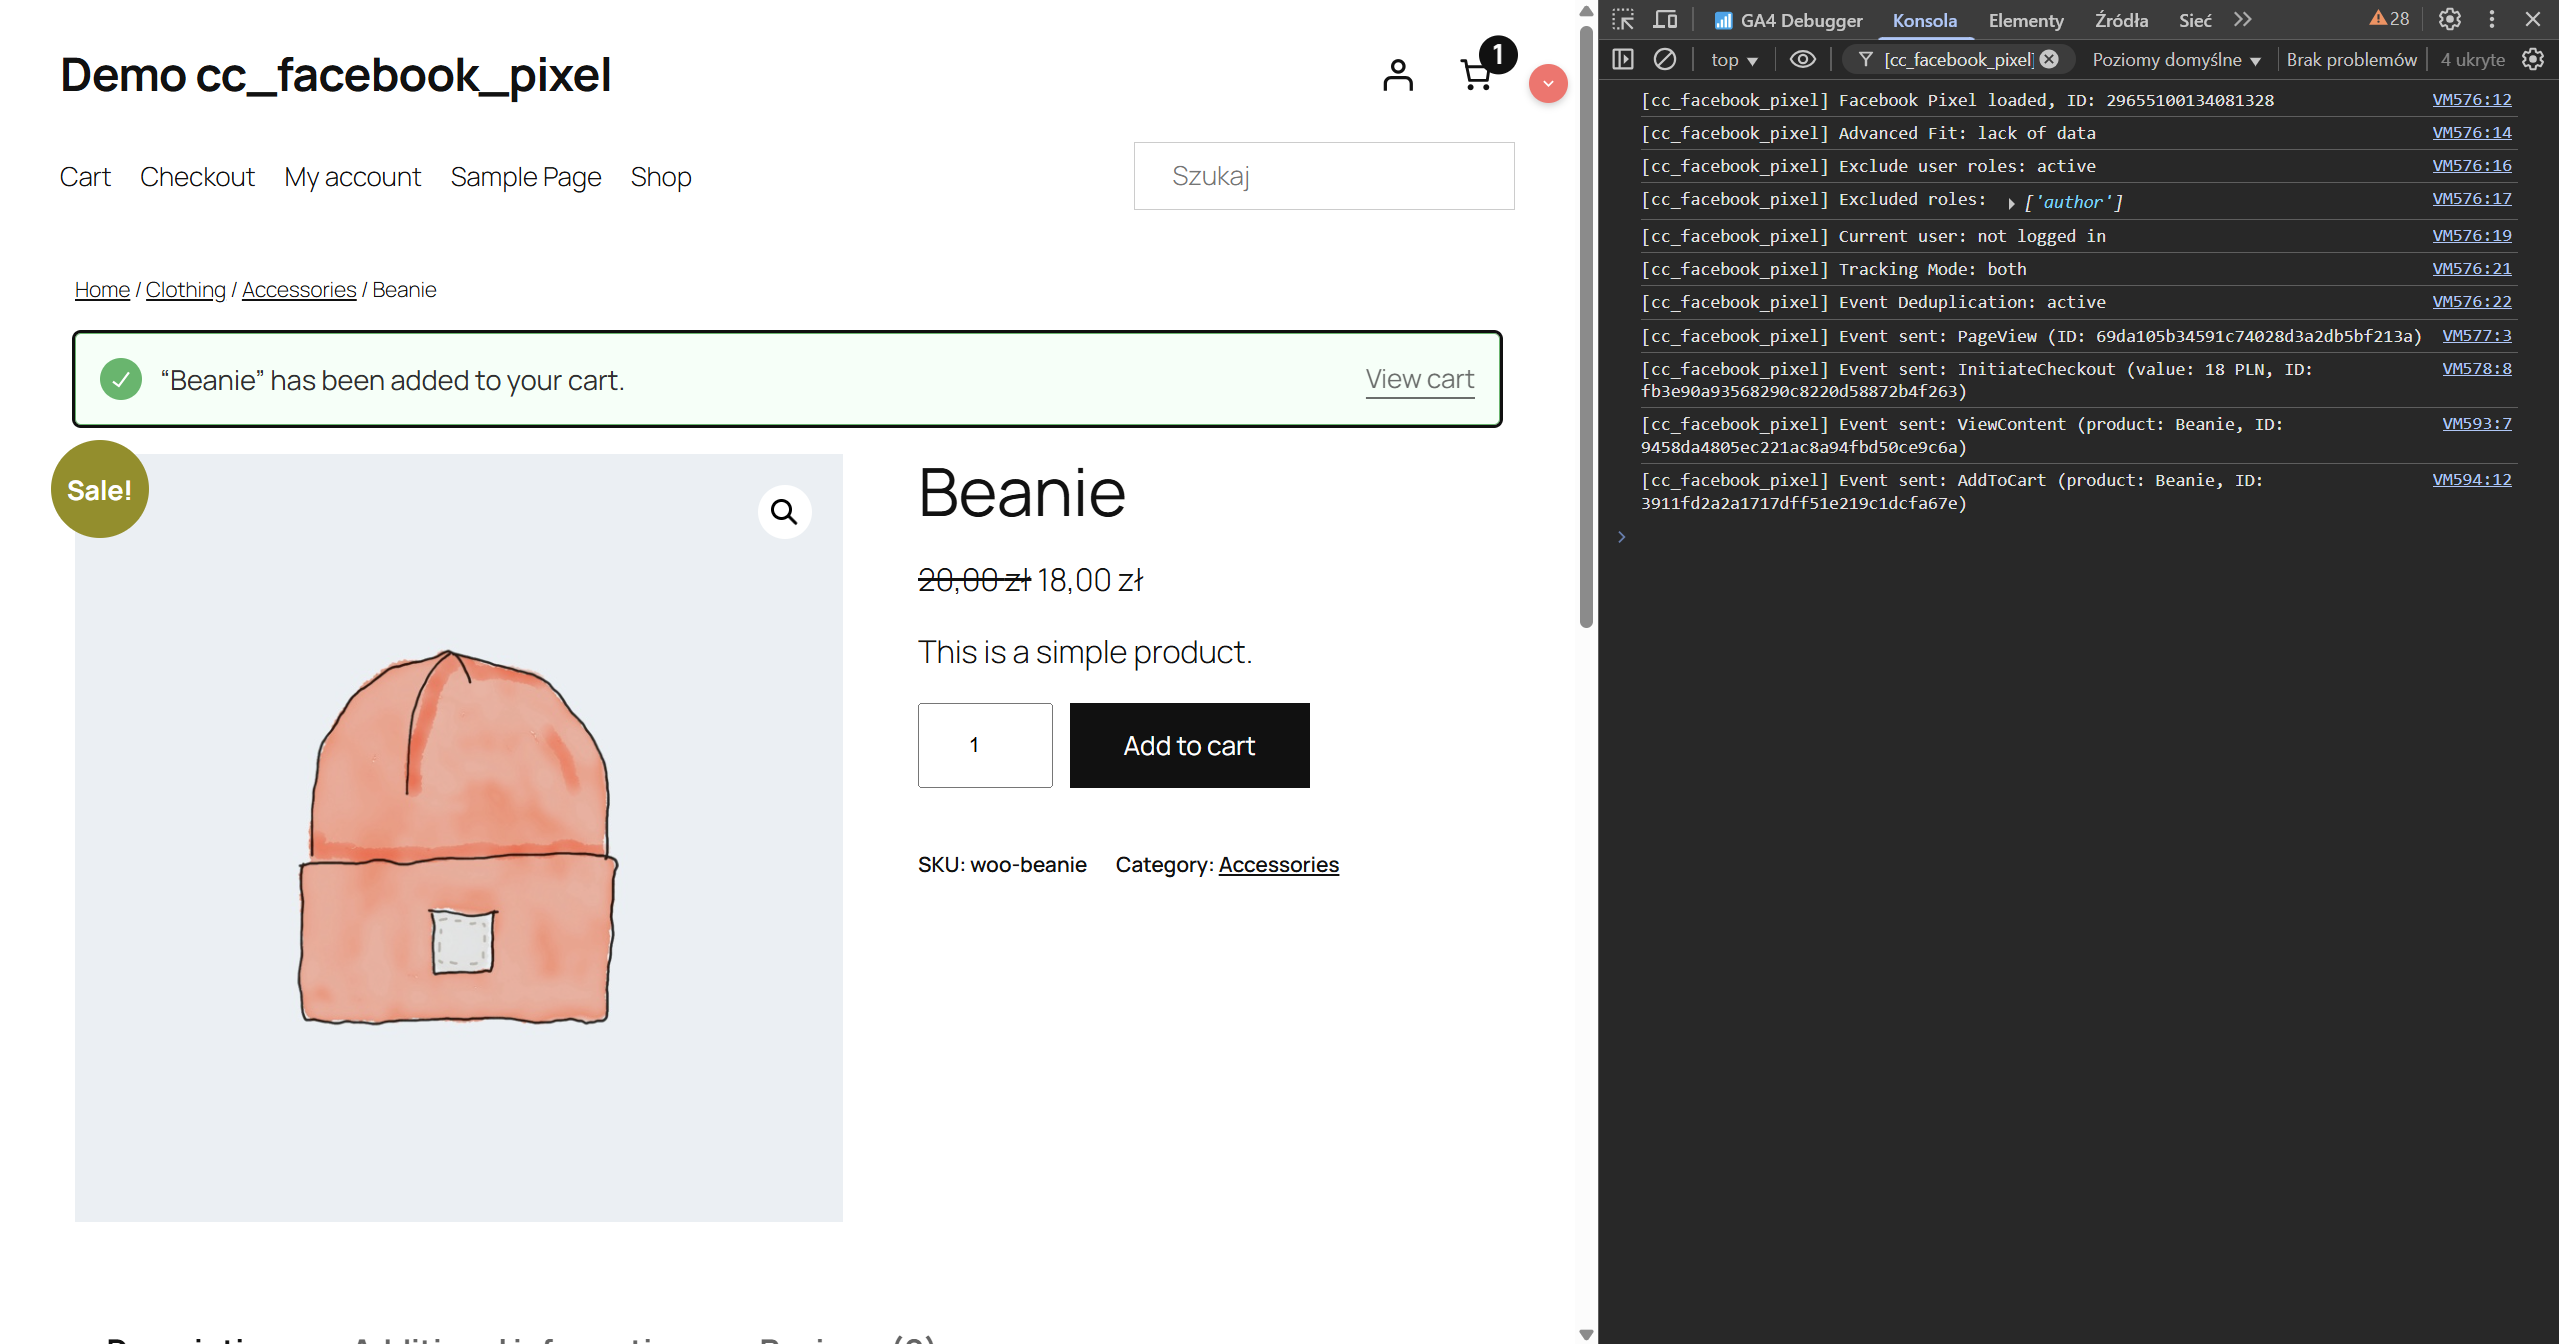This screenshot has width=2559, height=1344.
Task: Open the user account icon in the header
Action: 1398,75
